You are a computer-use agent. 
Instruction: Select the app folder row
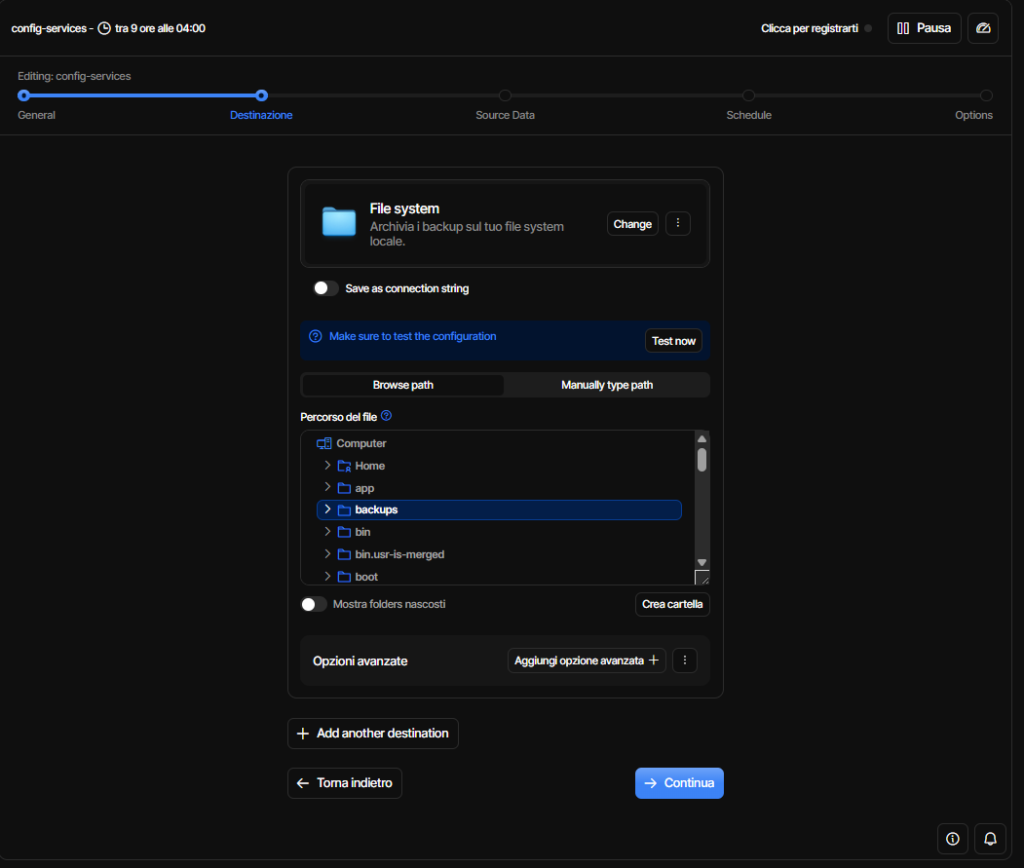point(499,488)
